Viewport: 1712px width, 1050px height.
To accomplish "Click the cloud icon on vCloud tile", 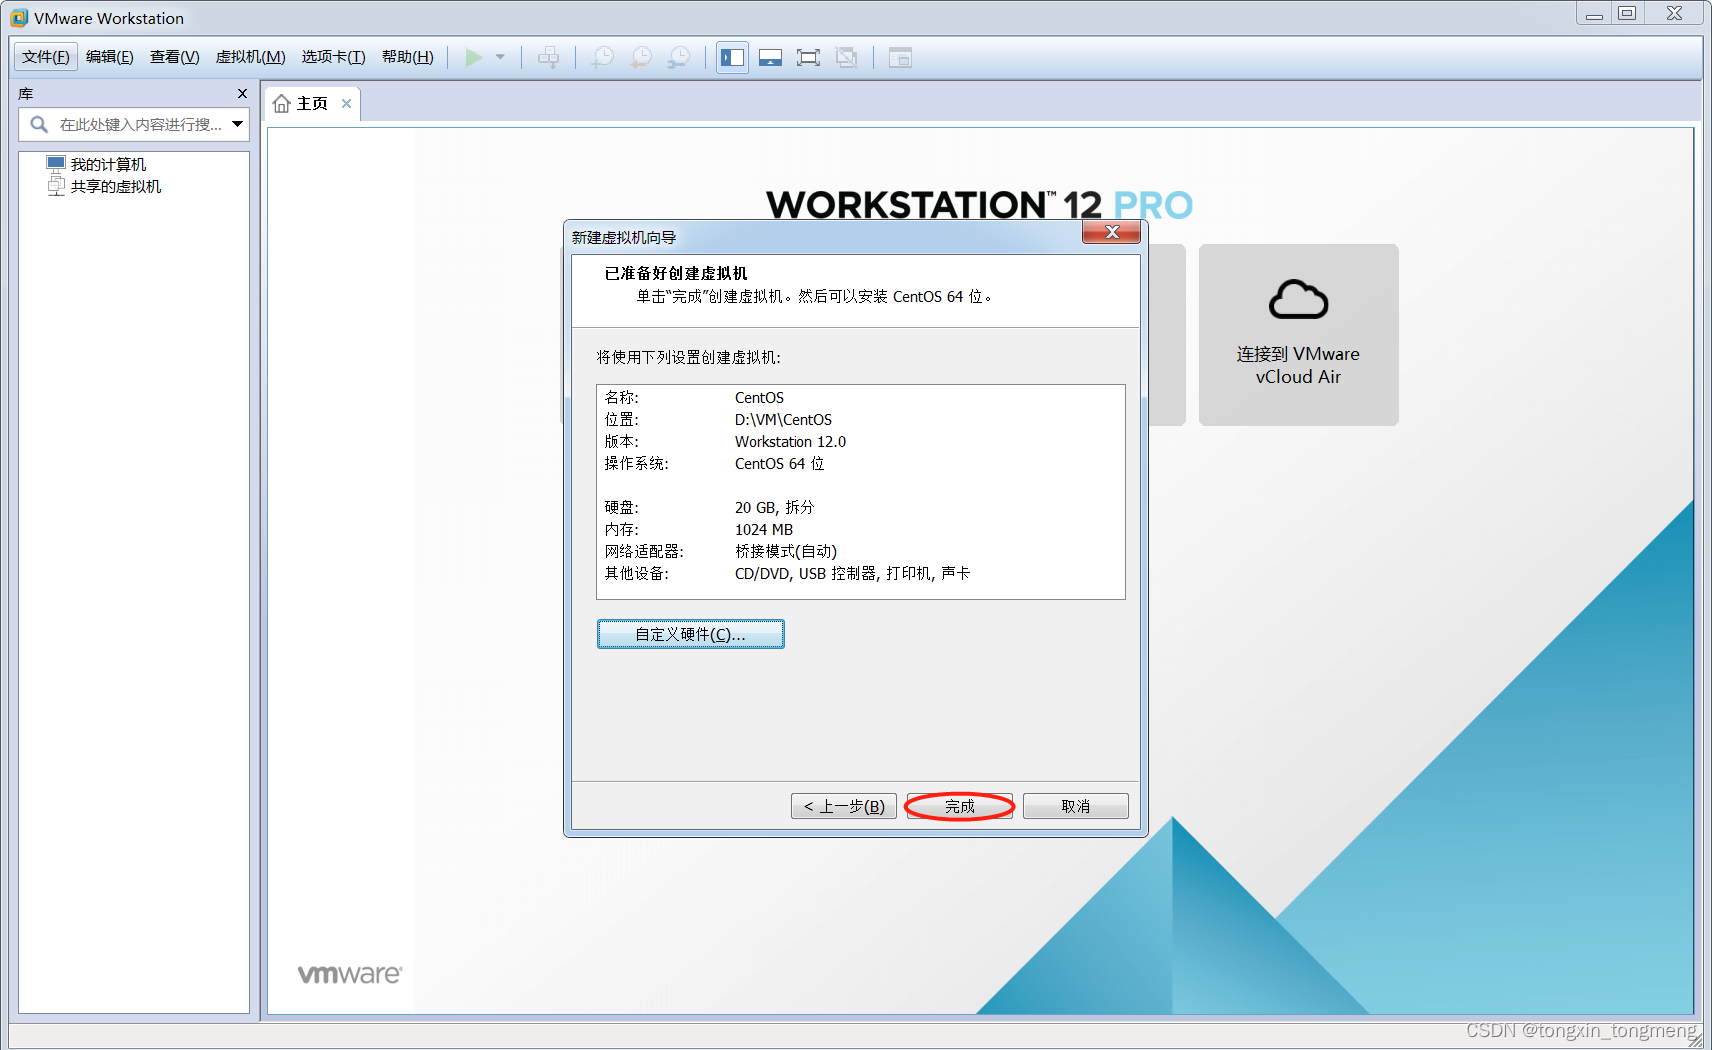I will tap(1298, 299).
